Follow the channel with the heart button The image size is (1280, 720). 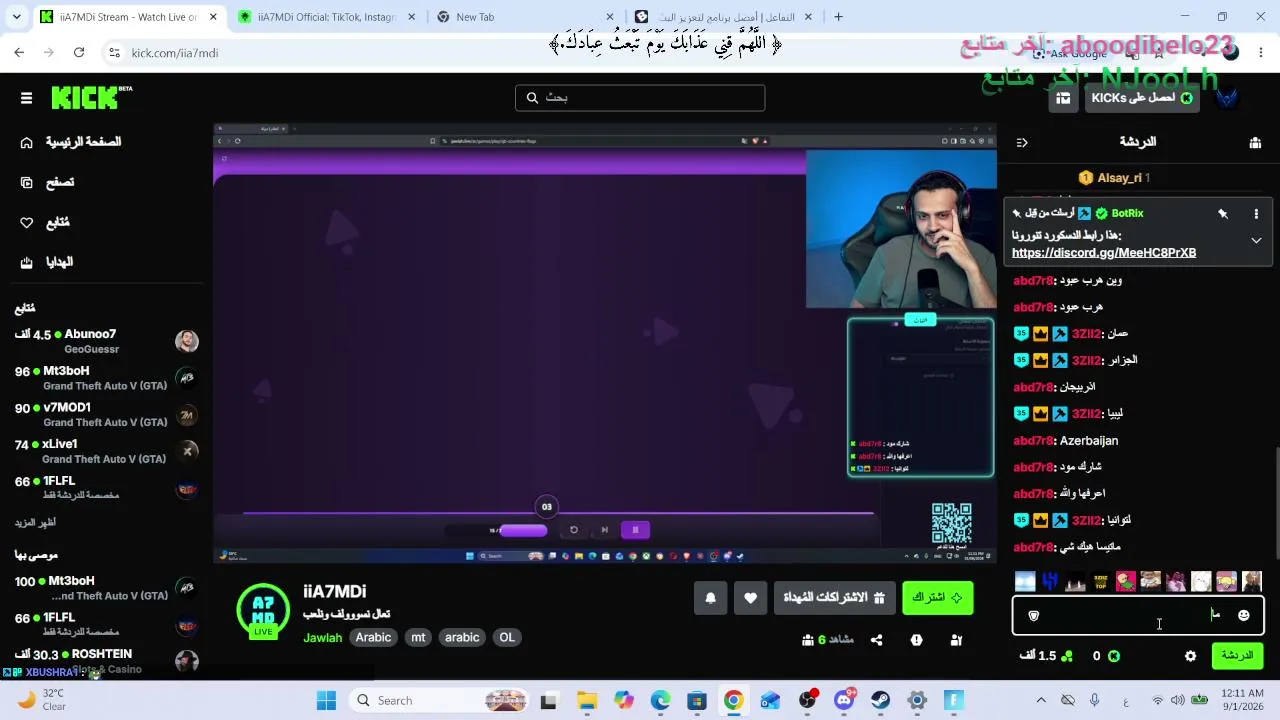point(750,597)
